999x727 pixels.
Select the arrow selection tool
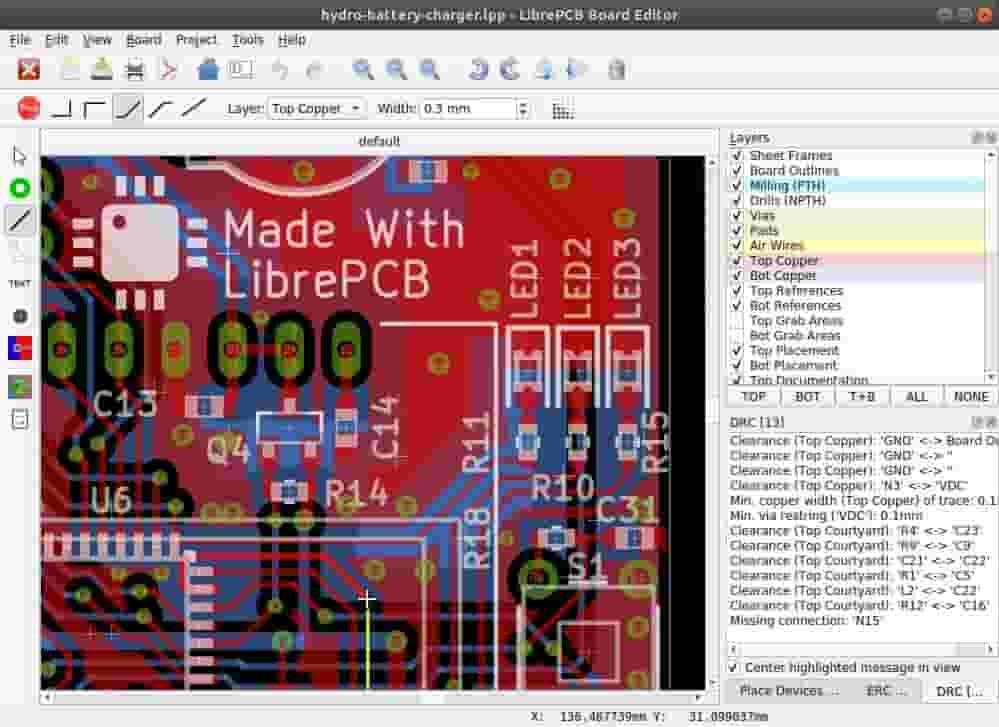(x=17, y=156)
